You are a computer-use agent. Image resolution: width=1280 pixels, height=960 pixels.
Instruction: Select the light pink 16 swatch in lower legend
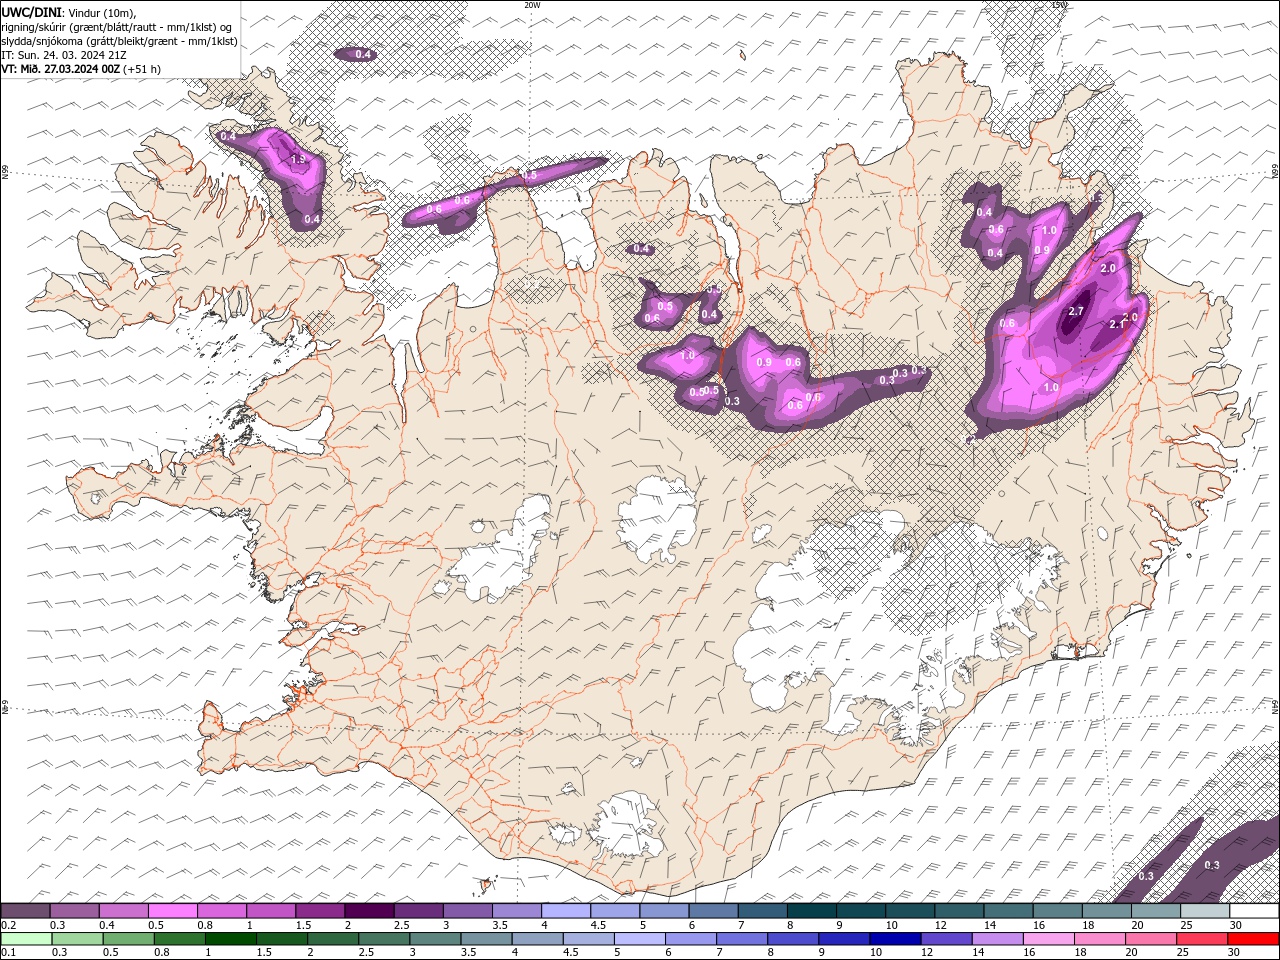tap(1049, 939)
